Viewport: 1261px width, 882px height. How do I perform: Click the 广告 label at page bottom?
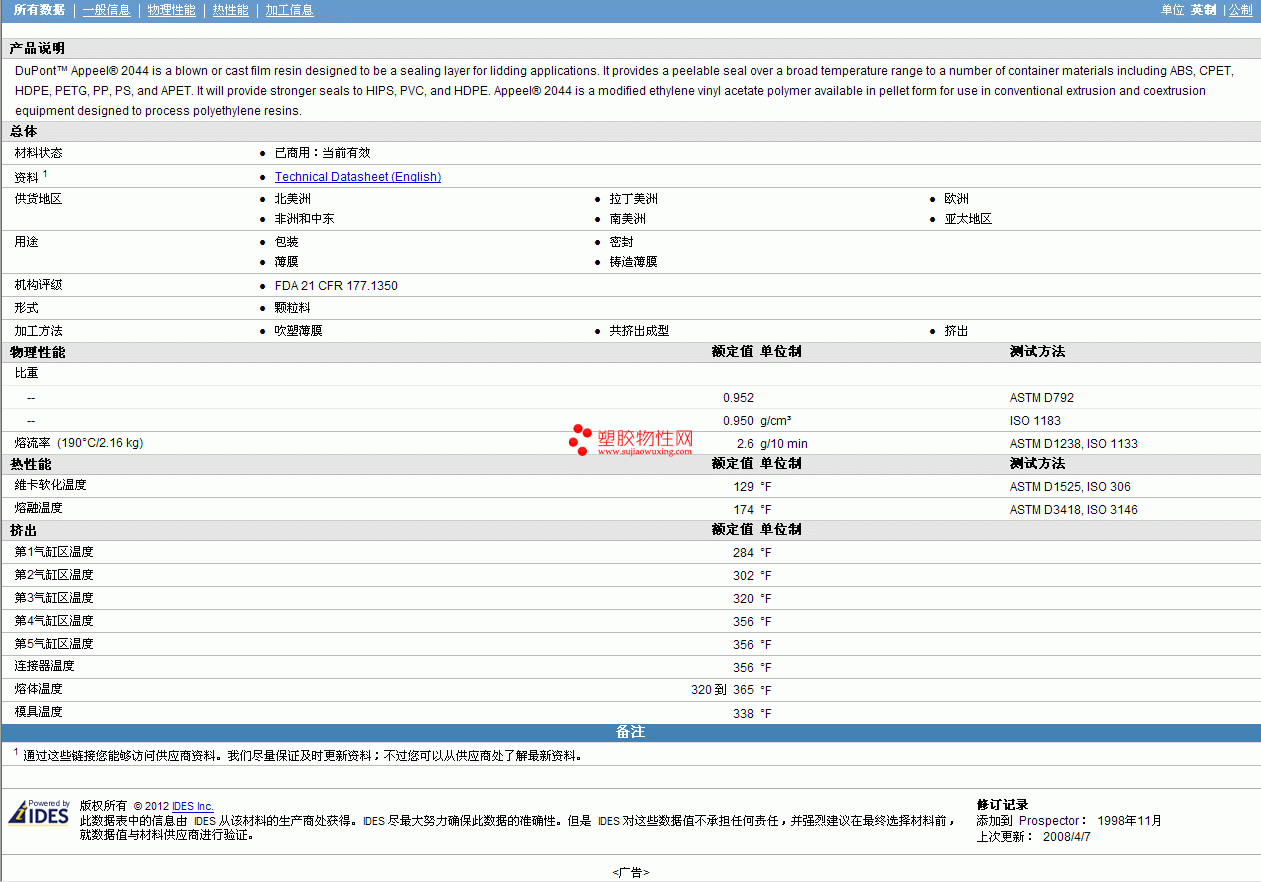tap(630, 872)
